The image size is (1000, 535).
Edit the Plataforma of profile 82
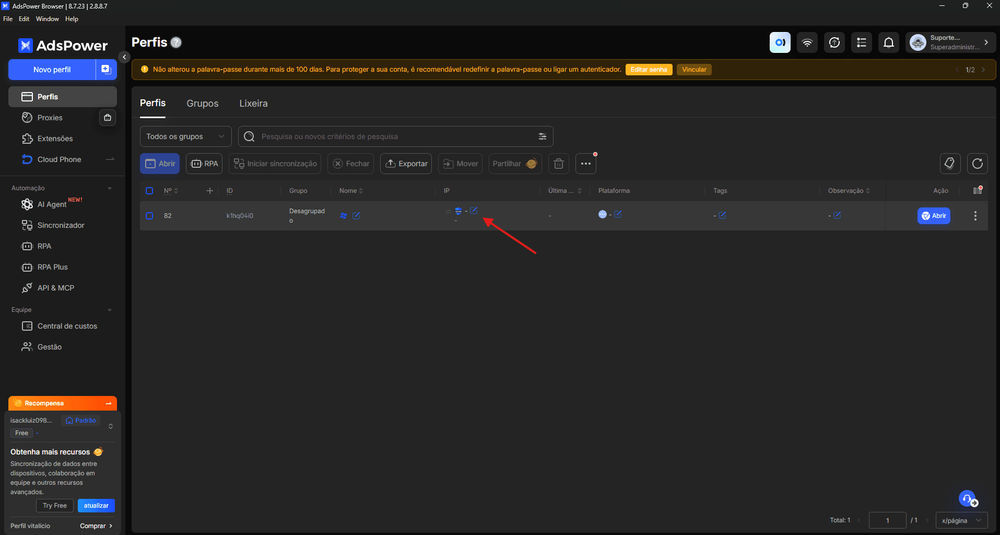[x=618, y=215]
